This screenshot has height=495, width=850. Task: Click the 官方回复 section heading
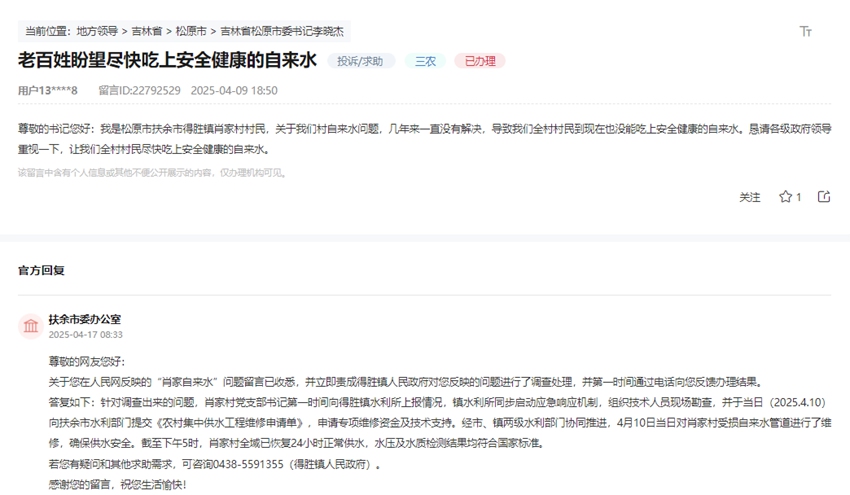(41, 270)
